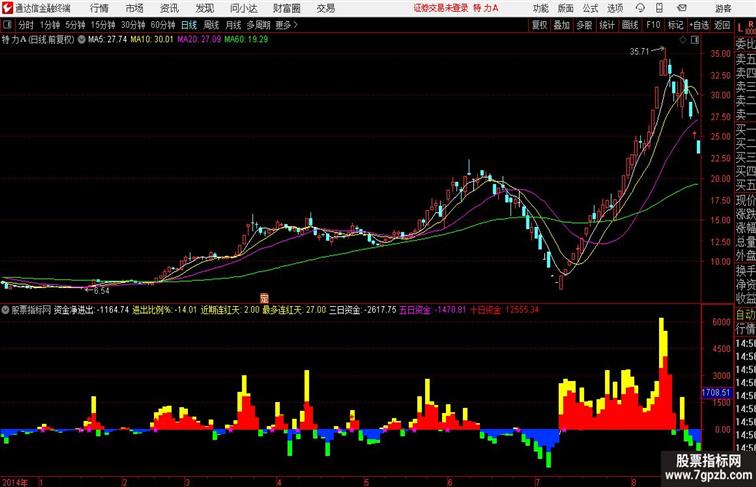Switch to 30分钟 period
The image size is (756, 487).
point(133,25)
